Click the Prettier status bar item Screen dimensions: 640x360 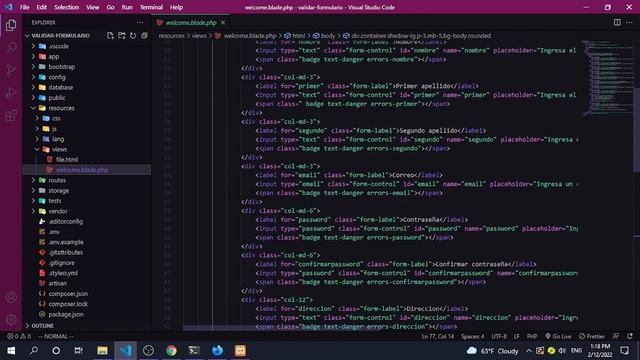coord(591,336)
